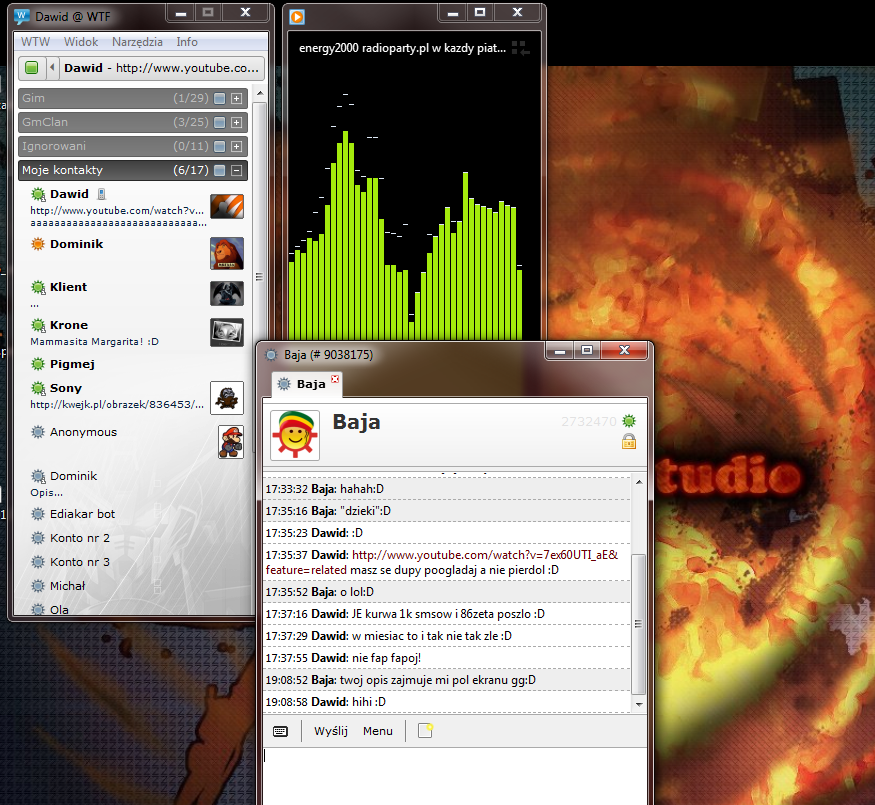The width and height of the screenshot is (875, 805).
Task: Click the padlock encryption icon in Baja header
Action: tap(629, 441)
